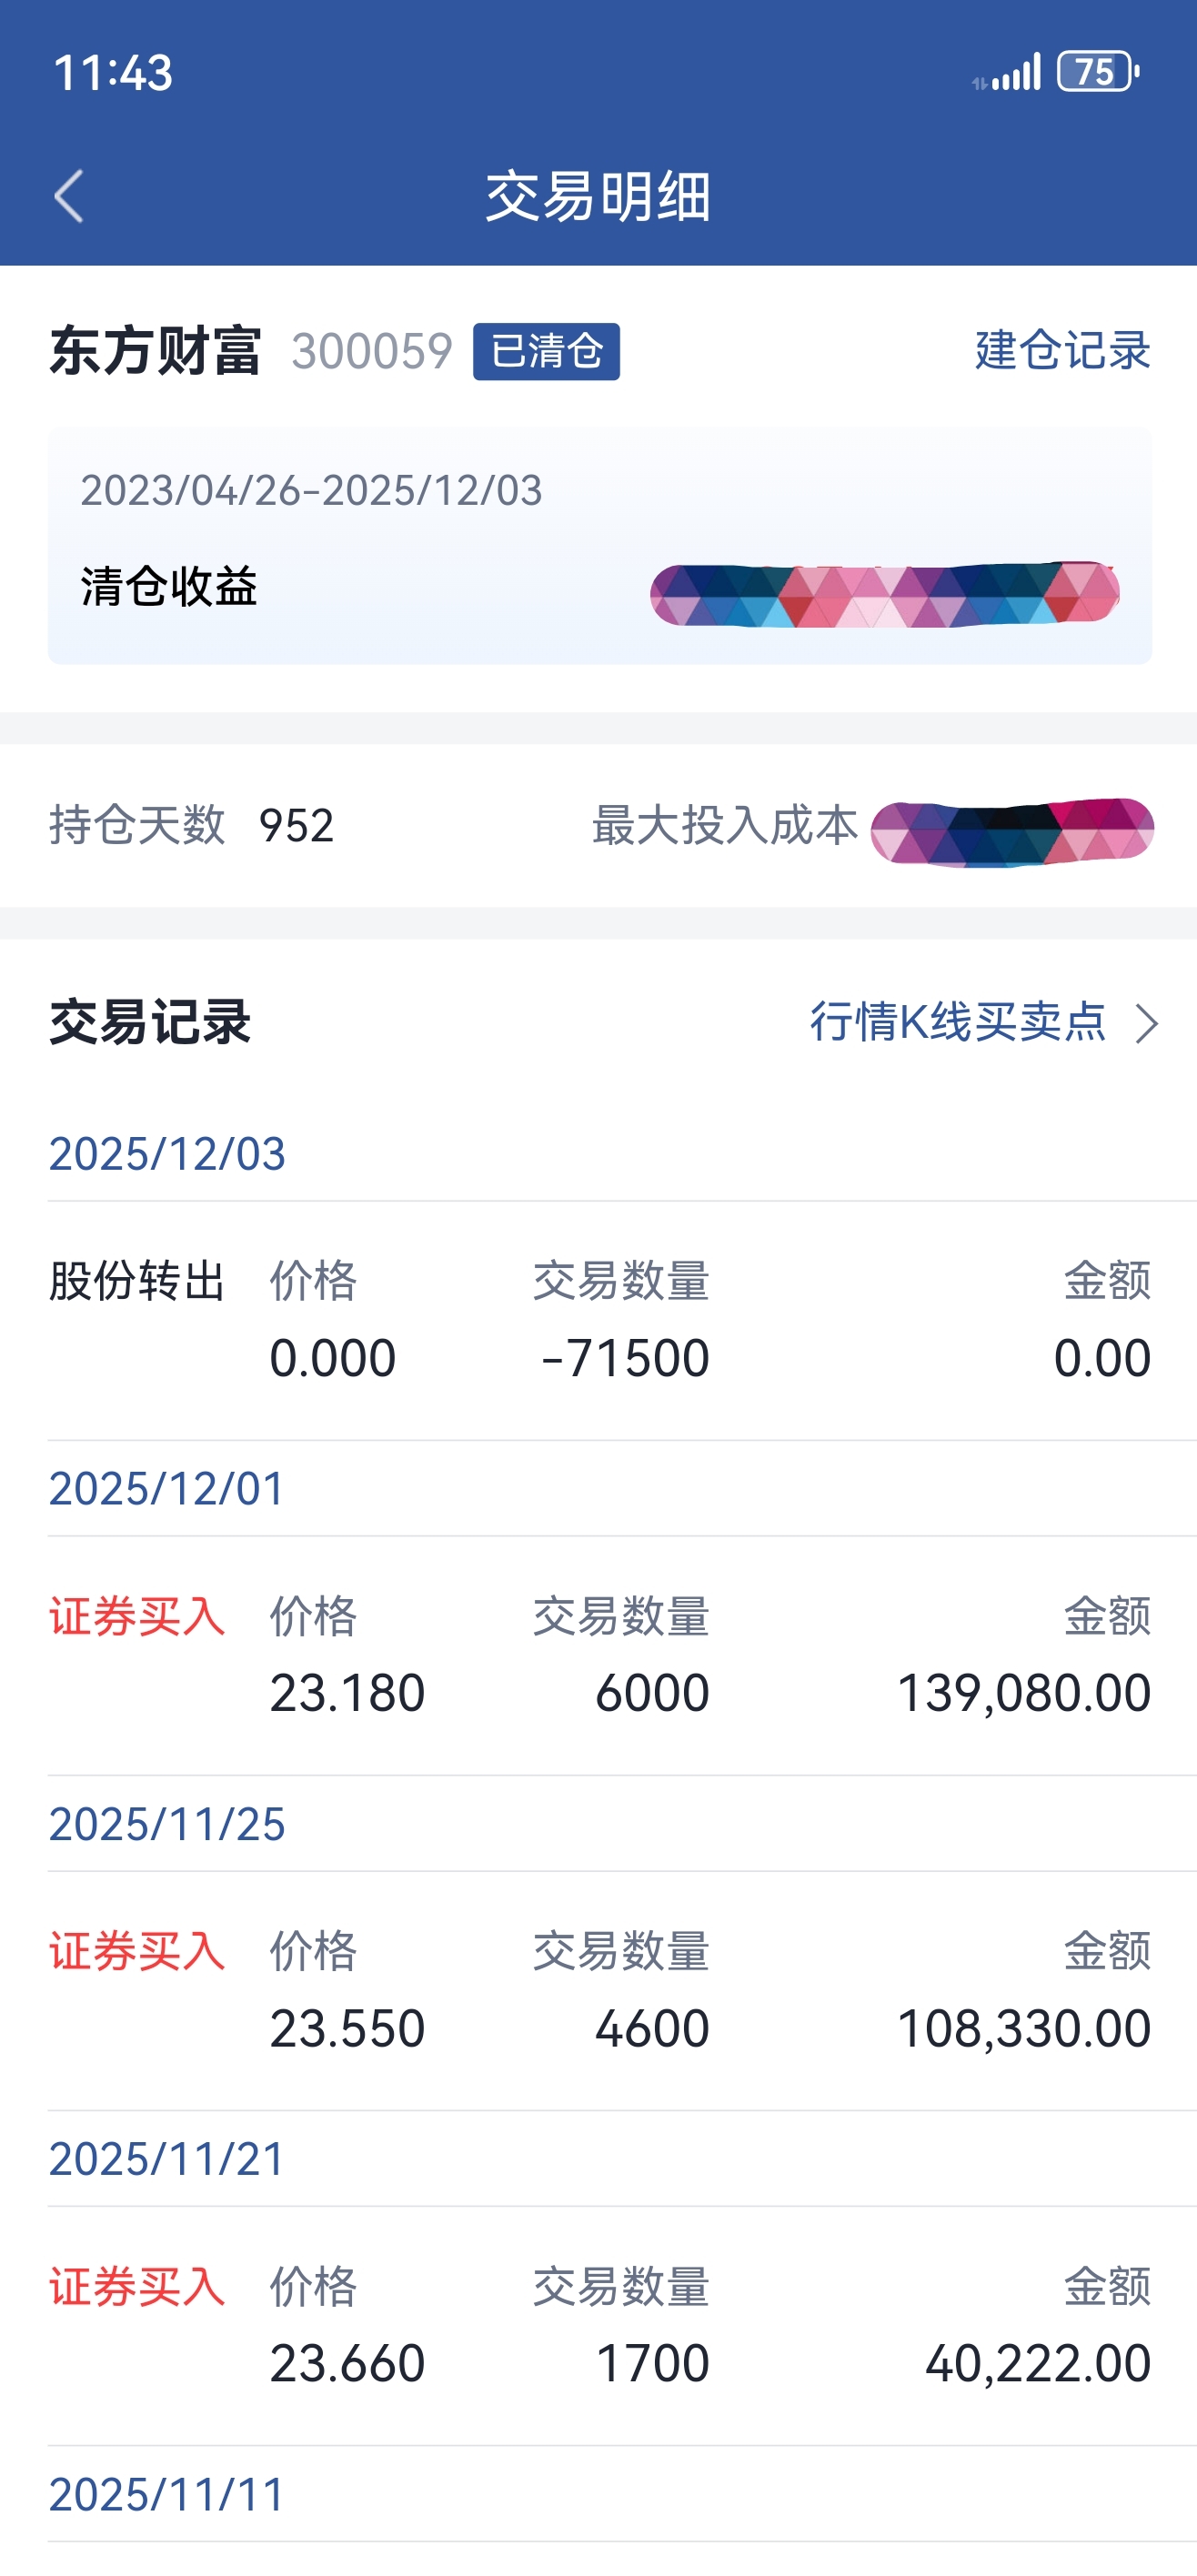1197x2576 pixels.
Task: Tap the battery indicator in status bar
Action: tap(1097, 72)
